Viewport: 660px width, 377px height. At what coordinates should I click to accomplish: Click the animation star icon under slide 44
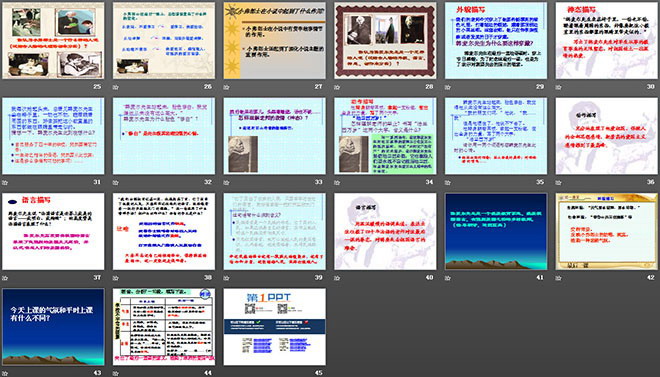pos(116,373)
